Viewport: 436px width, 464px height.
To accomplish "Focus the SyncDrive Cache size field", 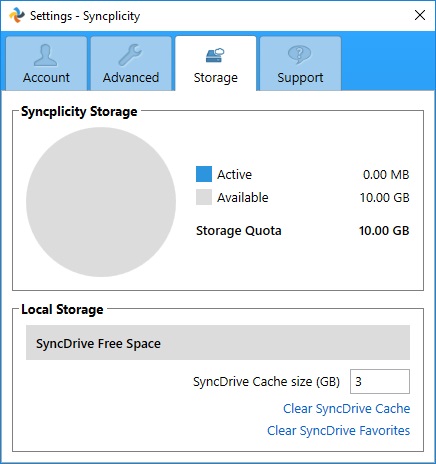I will point(380,381).
